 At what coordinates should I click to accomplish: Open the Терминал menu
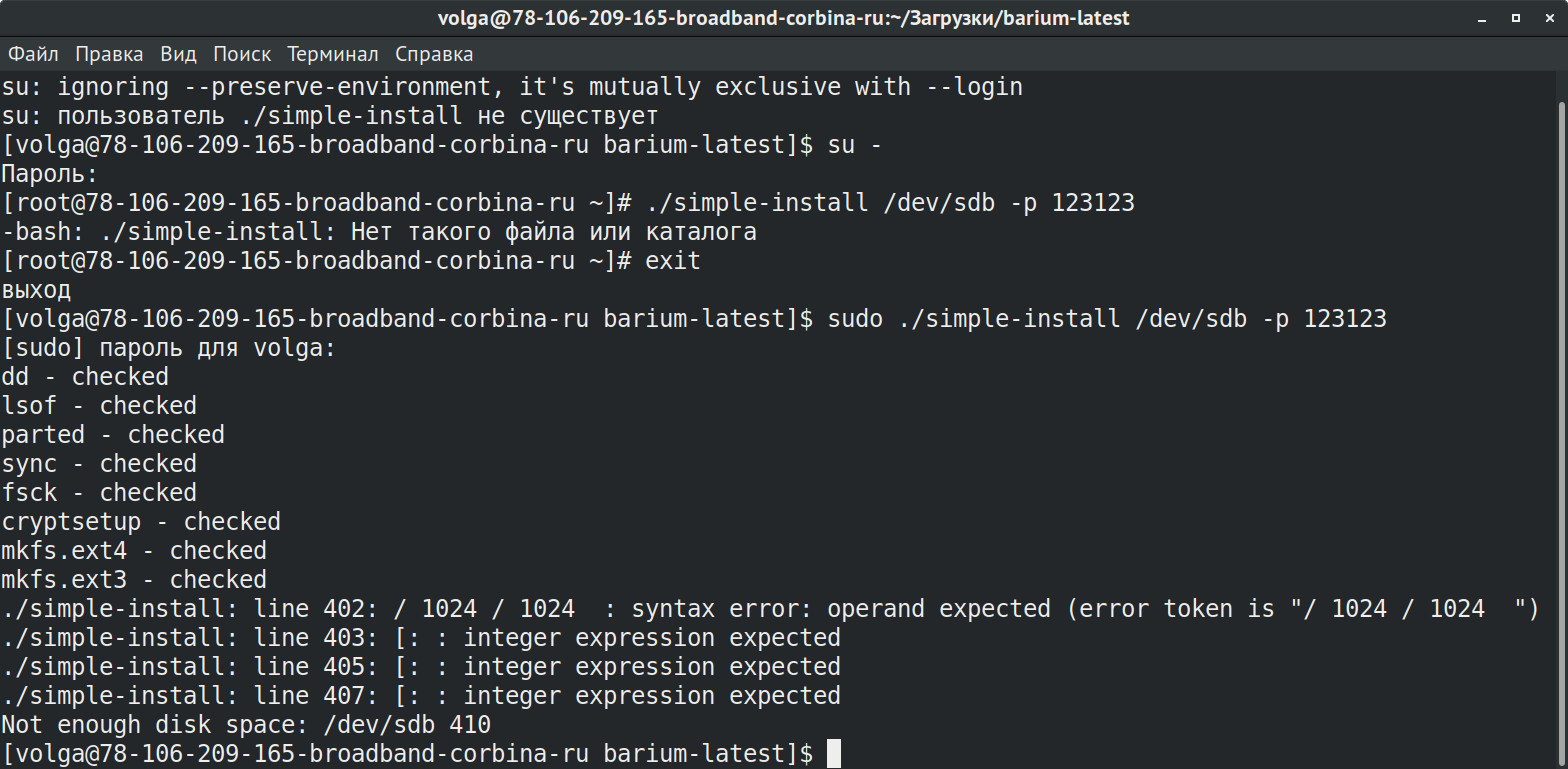pos(332,54)
